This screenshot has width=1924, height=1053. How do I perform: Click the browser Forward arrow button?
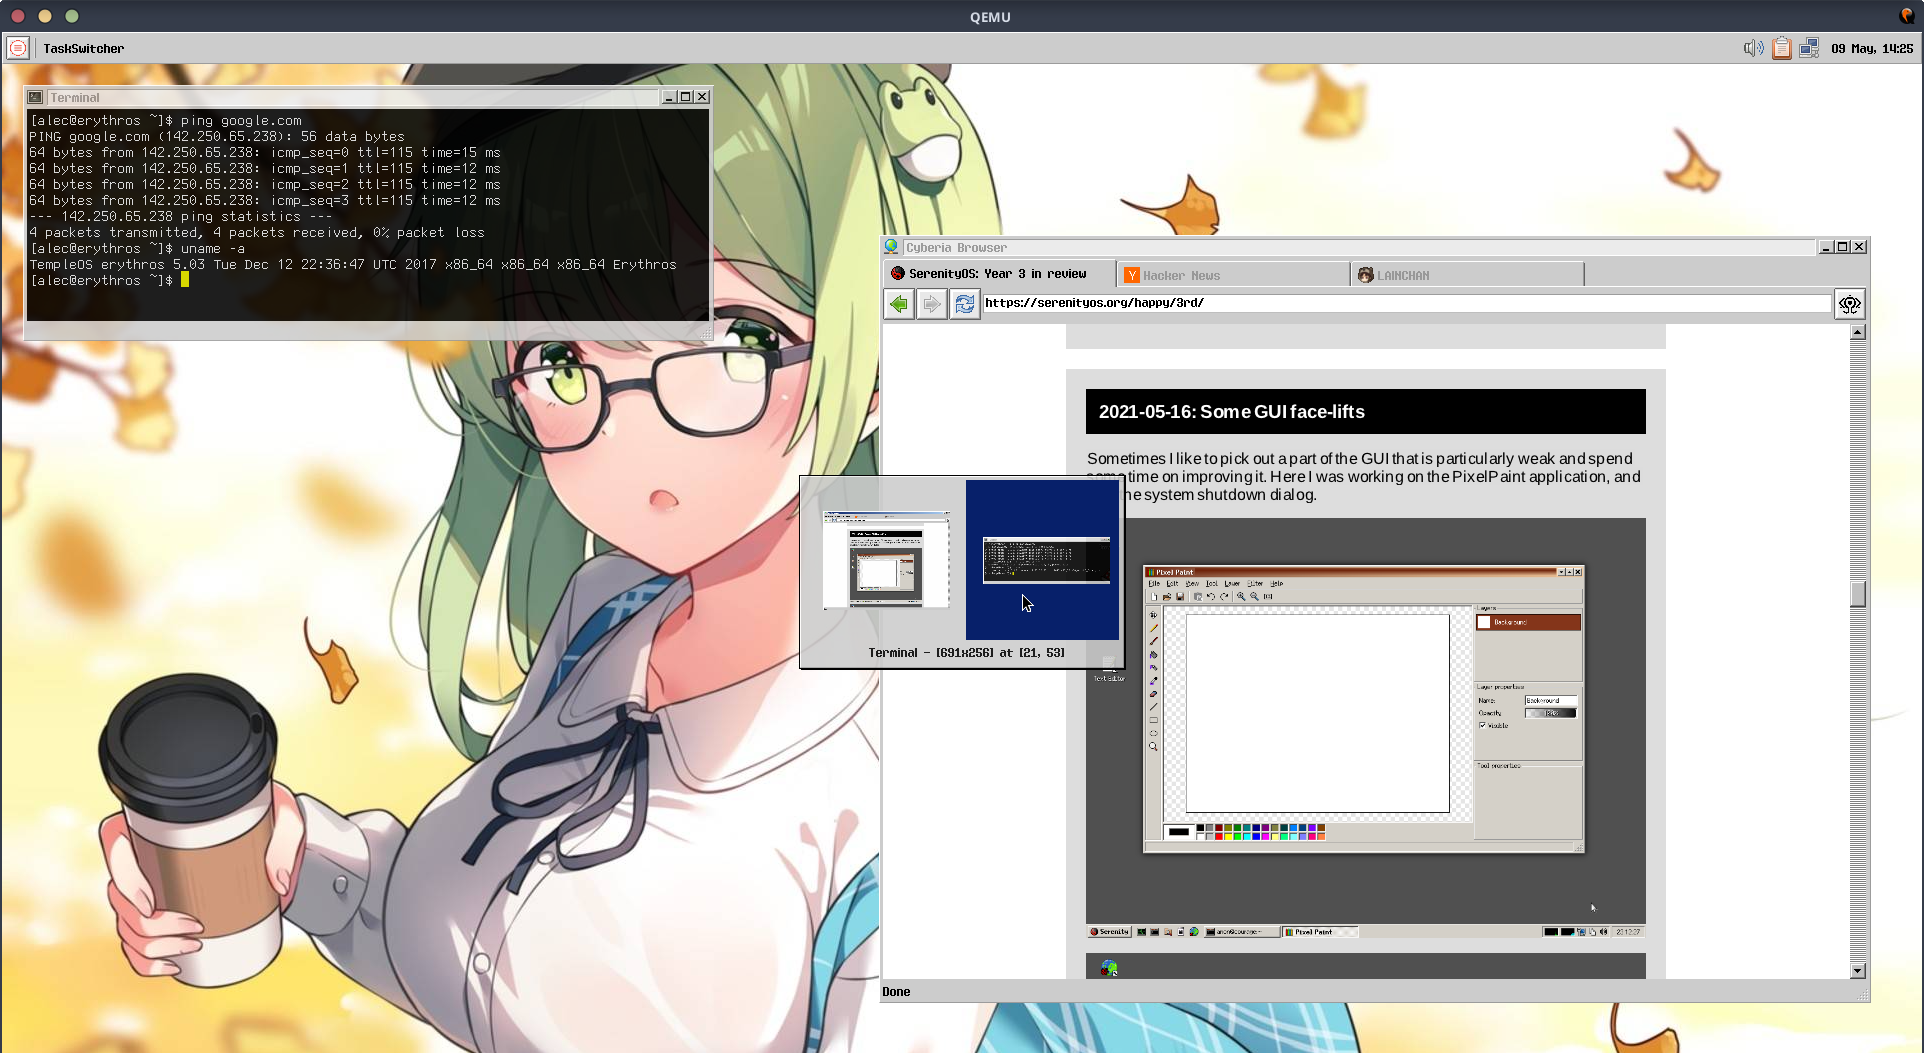click(931, 304)
